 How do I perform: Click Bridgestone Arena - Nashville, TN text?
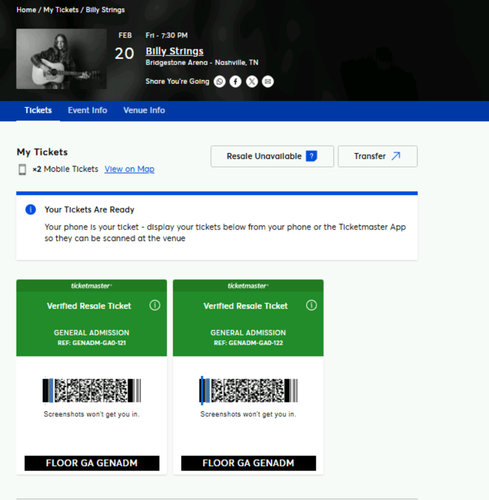[202, 63]
